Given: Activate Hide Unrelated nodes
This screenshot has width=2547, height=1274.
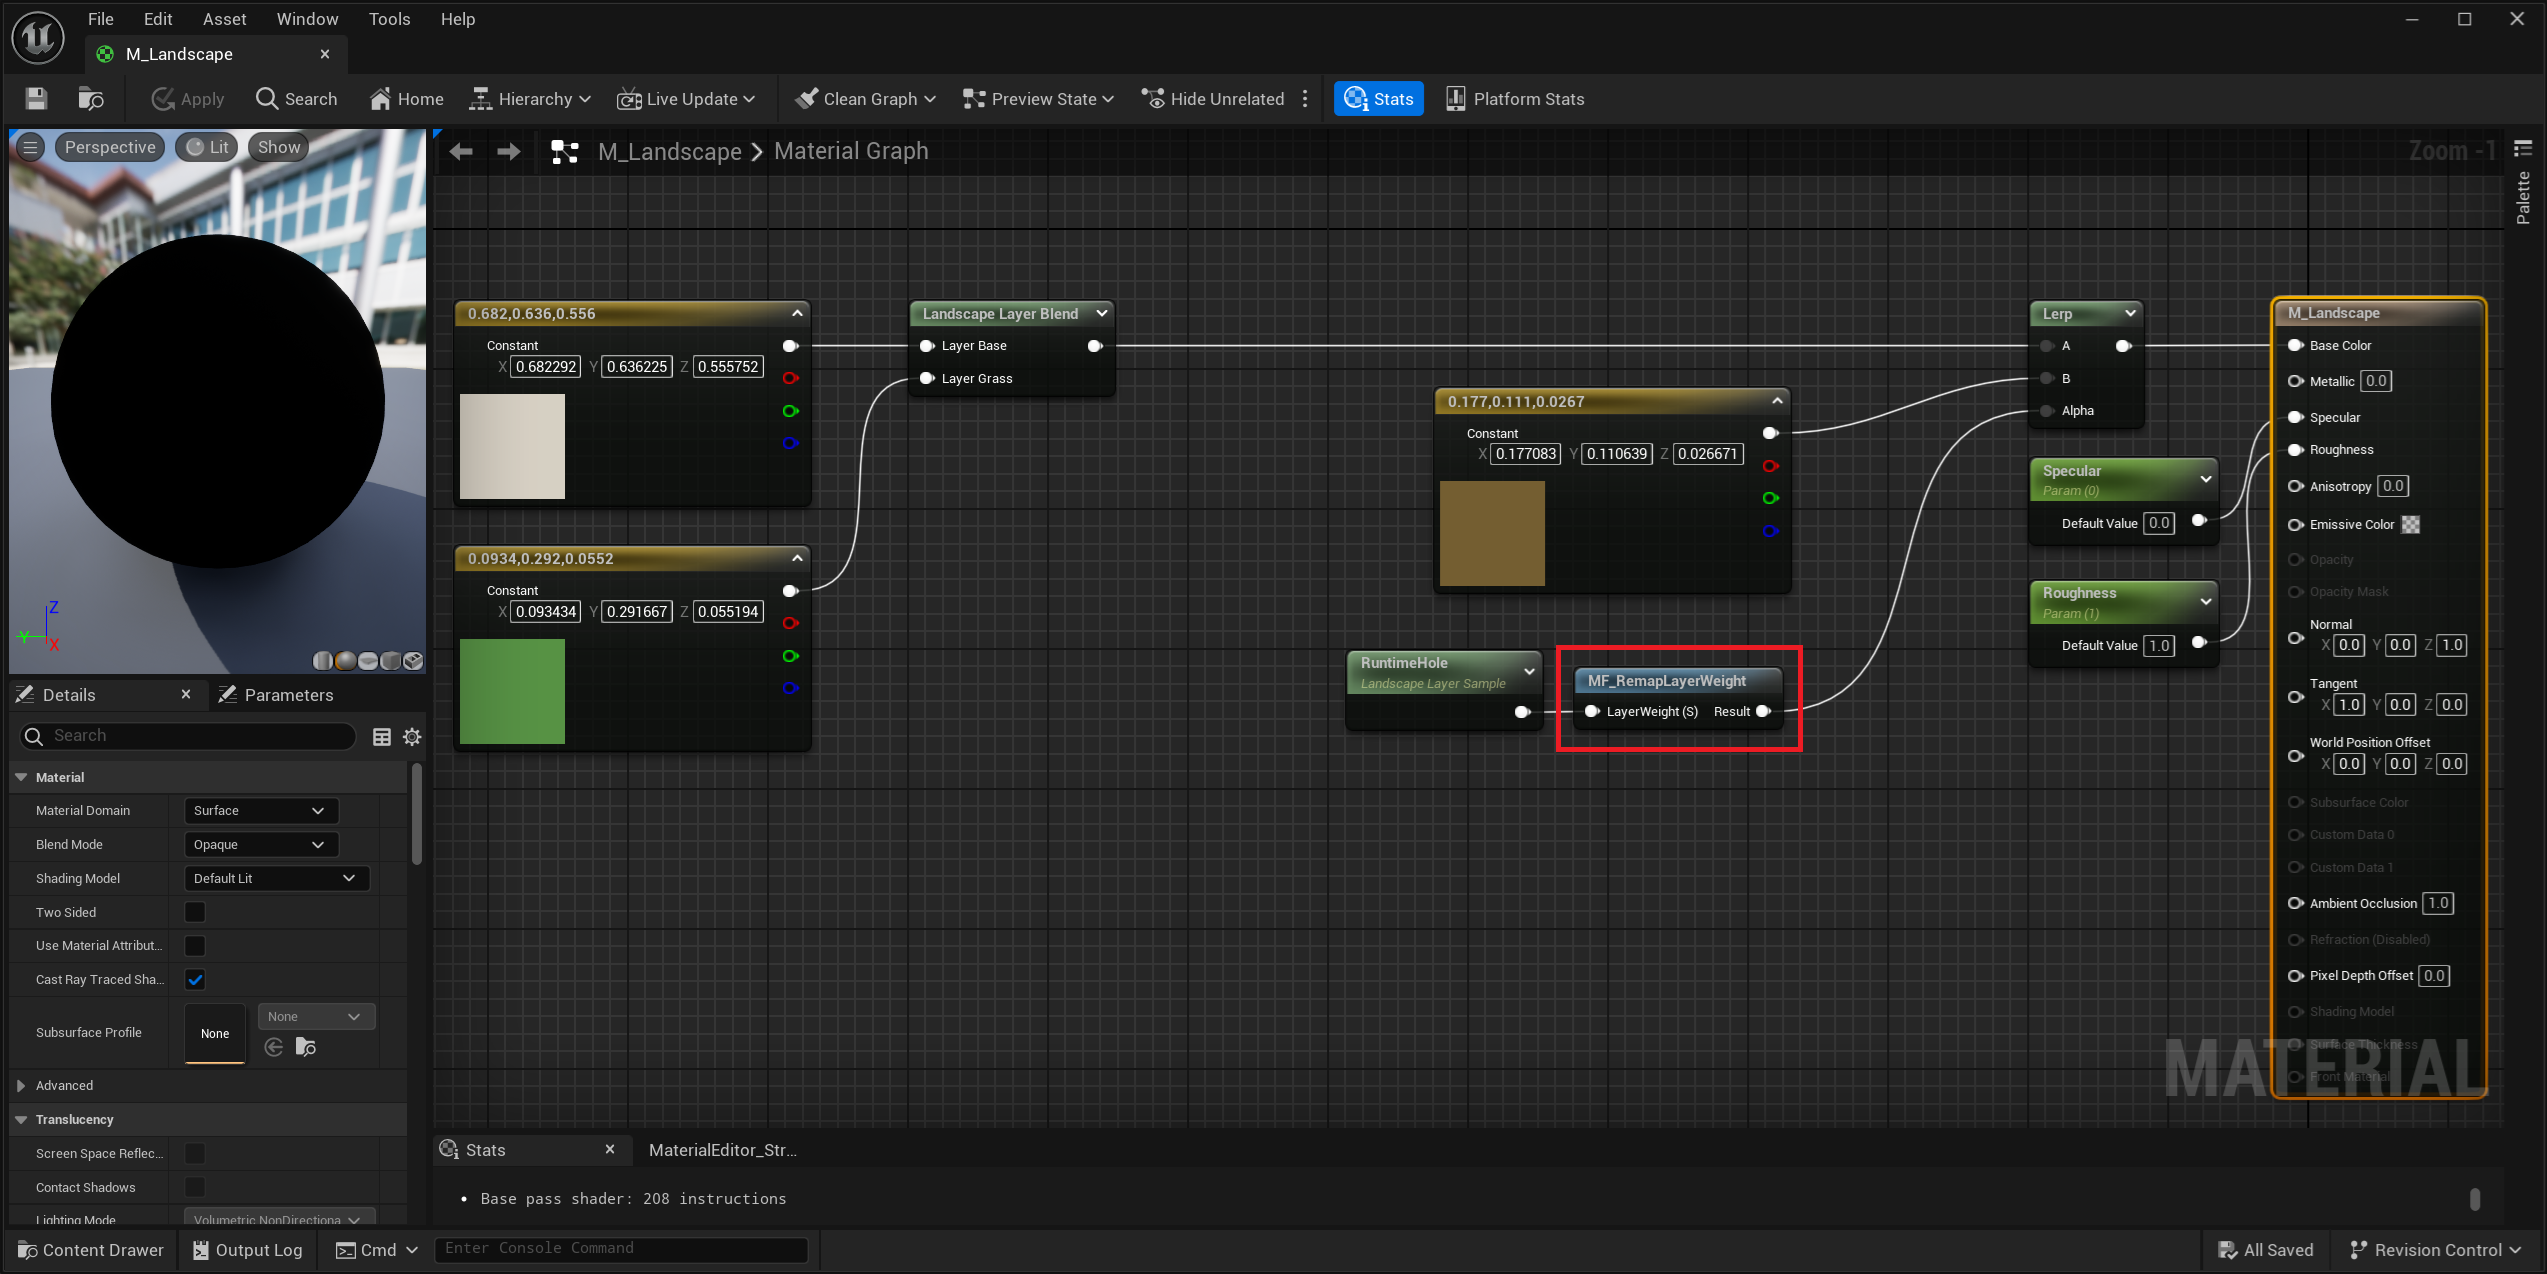Looking at the screenshot, I should tap(1213, 98).
